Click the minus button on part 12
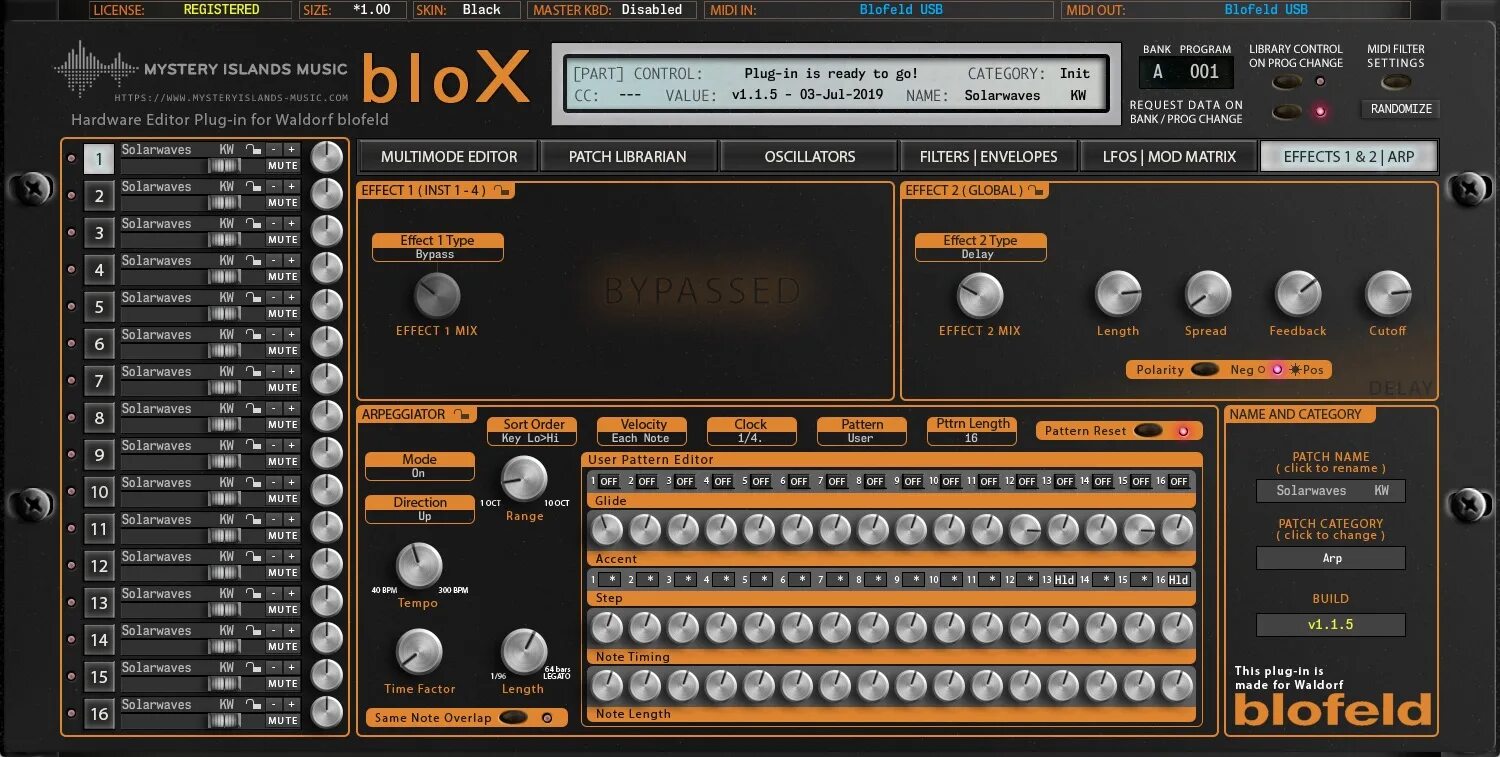The width and height of the screenshot is (1500, 757). coord(273,557)
